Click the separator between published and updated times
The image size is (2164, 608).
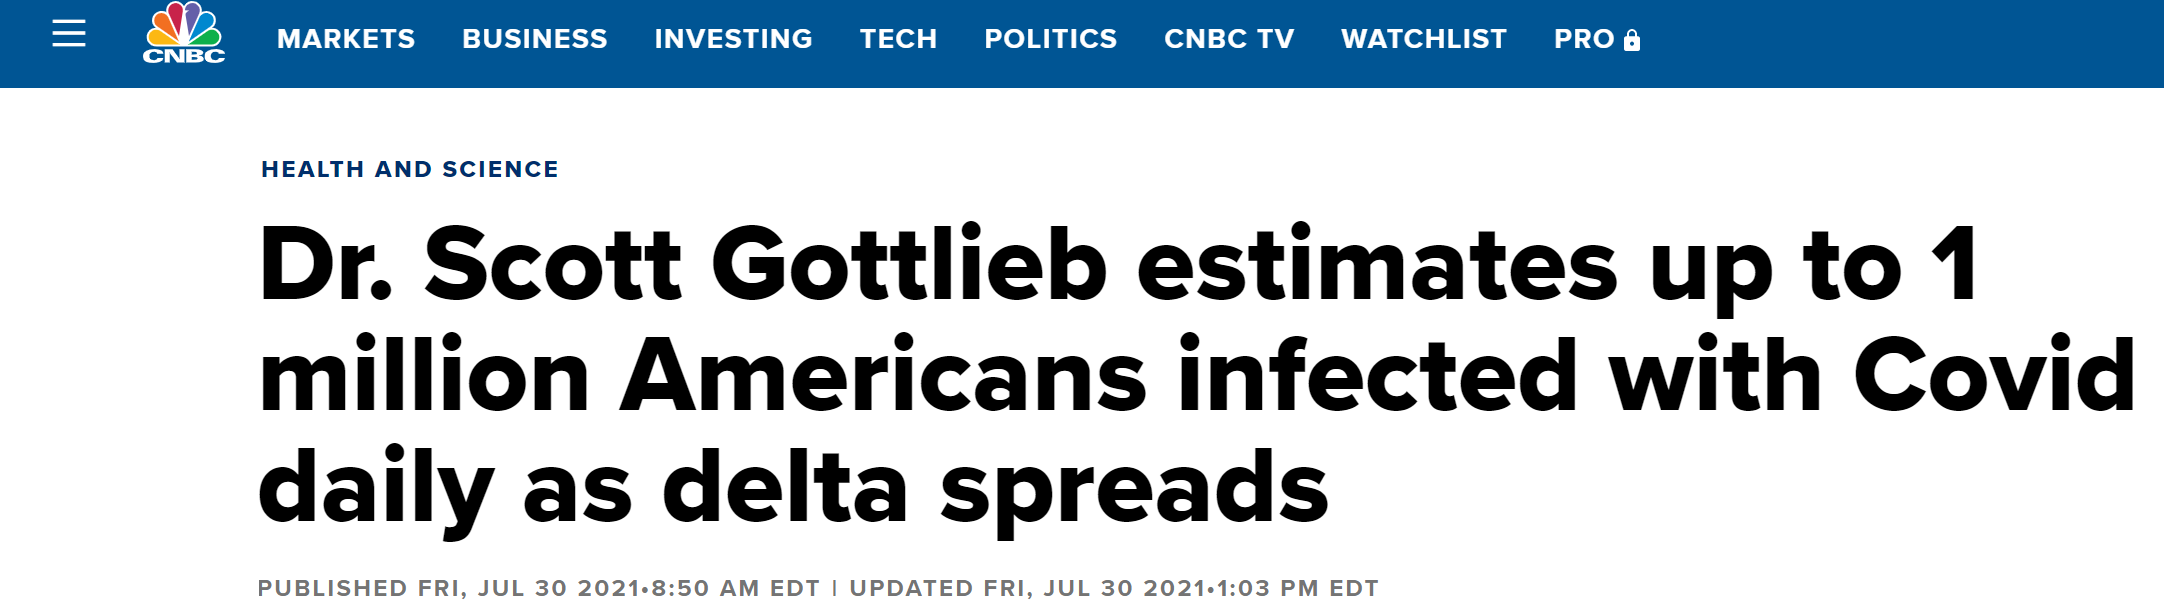coord(834,588)
